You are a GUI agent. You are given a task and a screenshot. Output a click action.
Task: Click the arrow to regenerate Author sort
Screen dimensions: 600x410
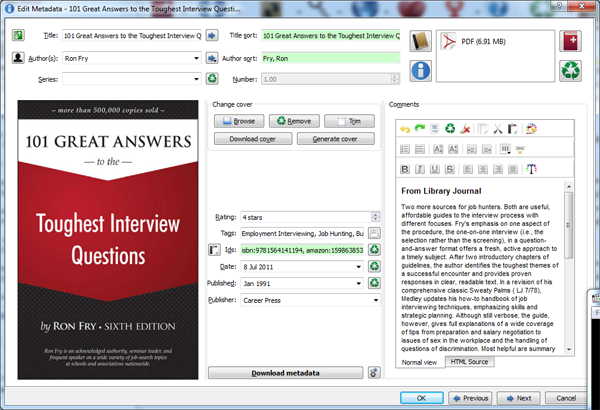212,58
